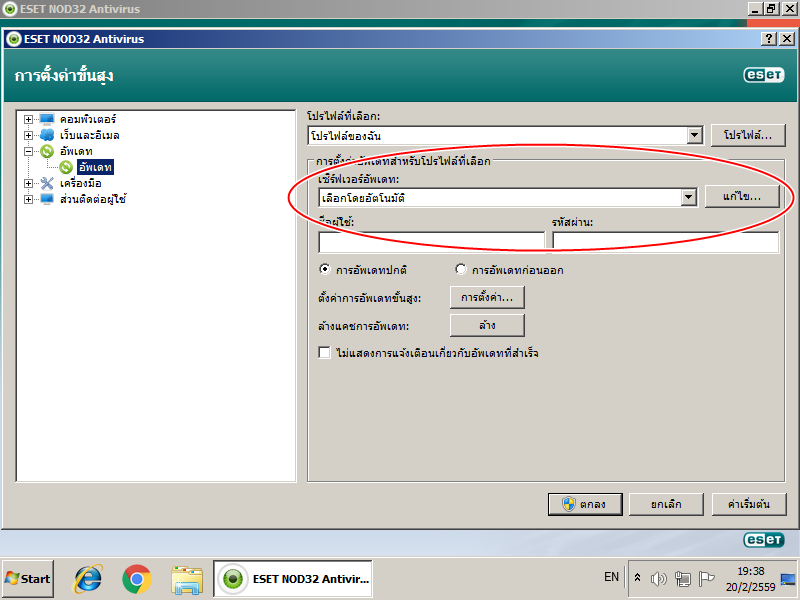This screenshot has width=800, height=600.
Task: Click the ESET eye icon in dialog title bar
Action: click(x=14, y=39)
